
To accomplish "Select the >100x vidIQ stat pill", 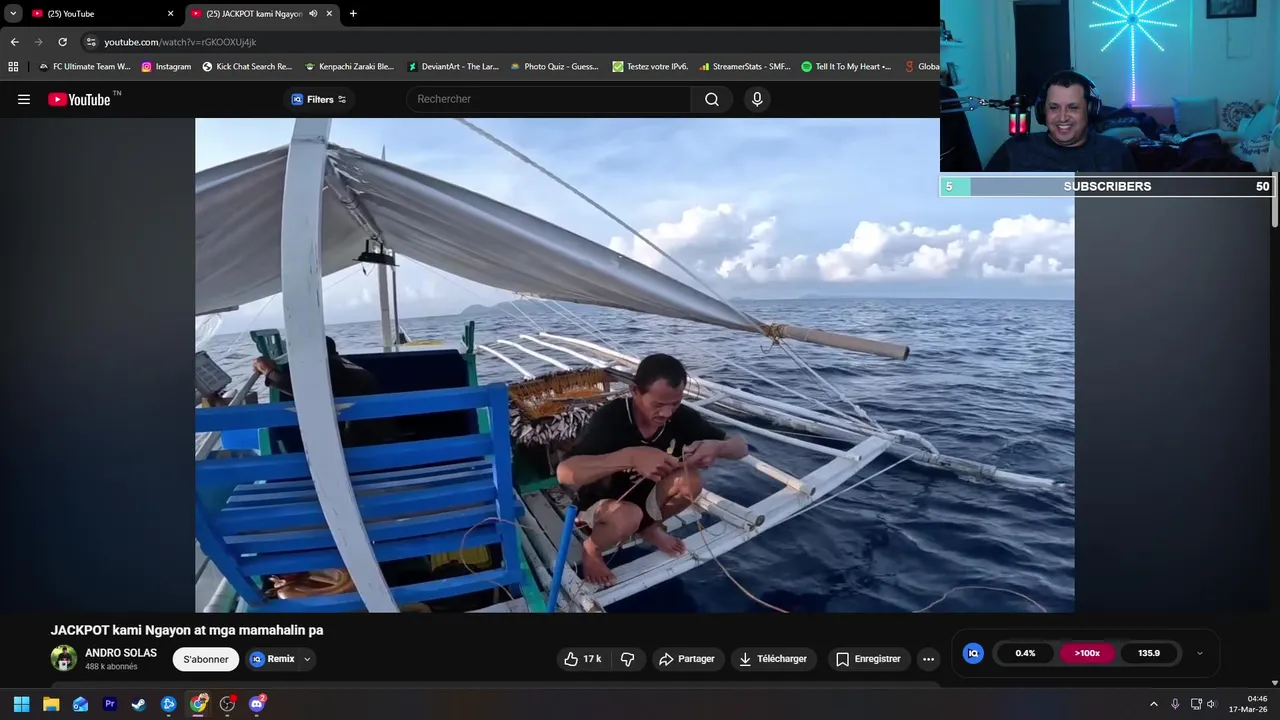I will 1087,653.
